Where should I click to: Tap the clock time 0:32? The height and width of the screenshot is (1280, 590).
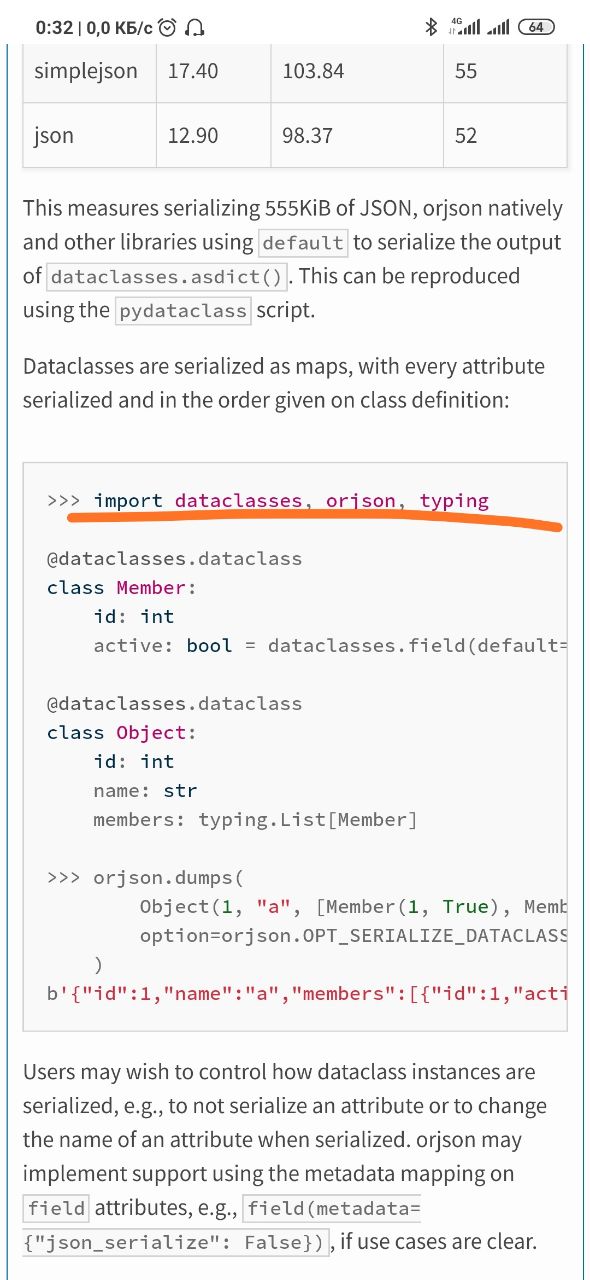(x=54, y=27)
